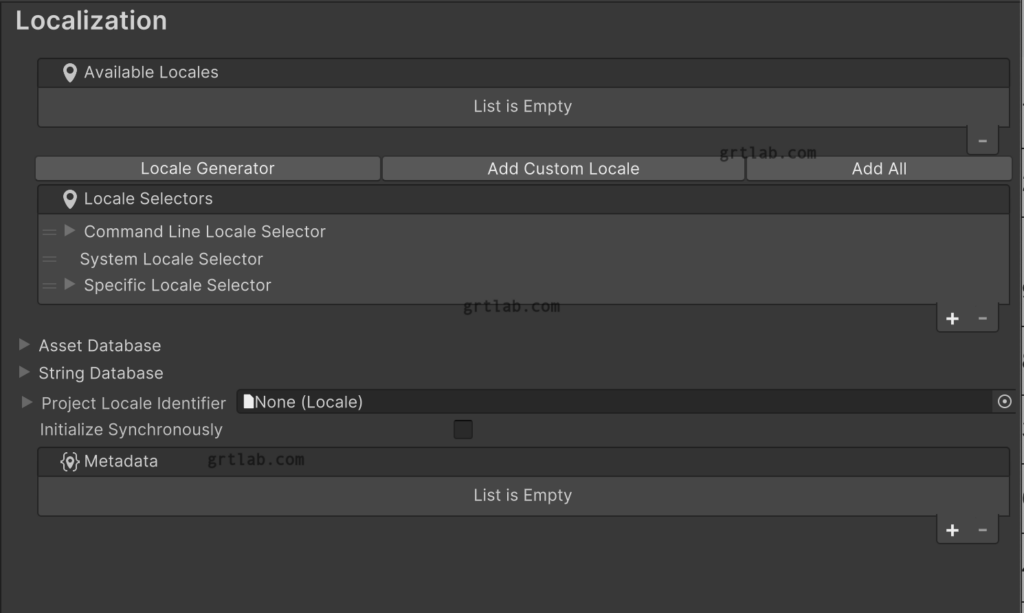Click the drag handle beside Command Line Locale Selector

coord(49,231)
